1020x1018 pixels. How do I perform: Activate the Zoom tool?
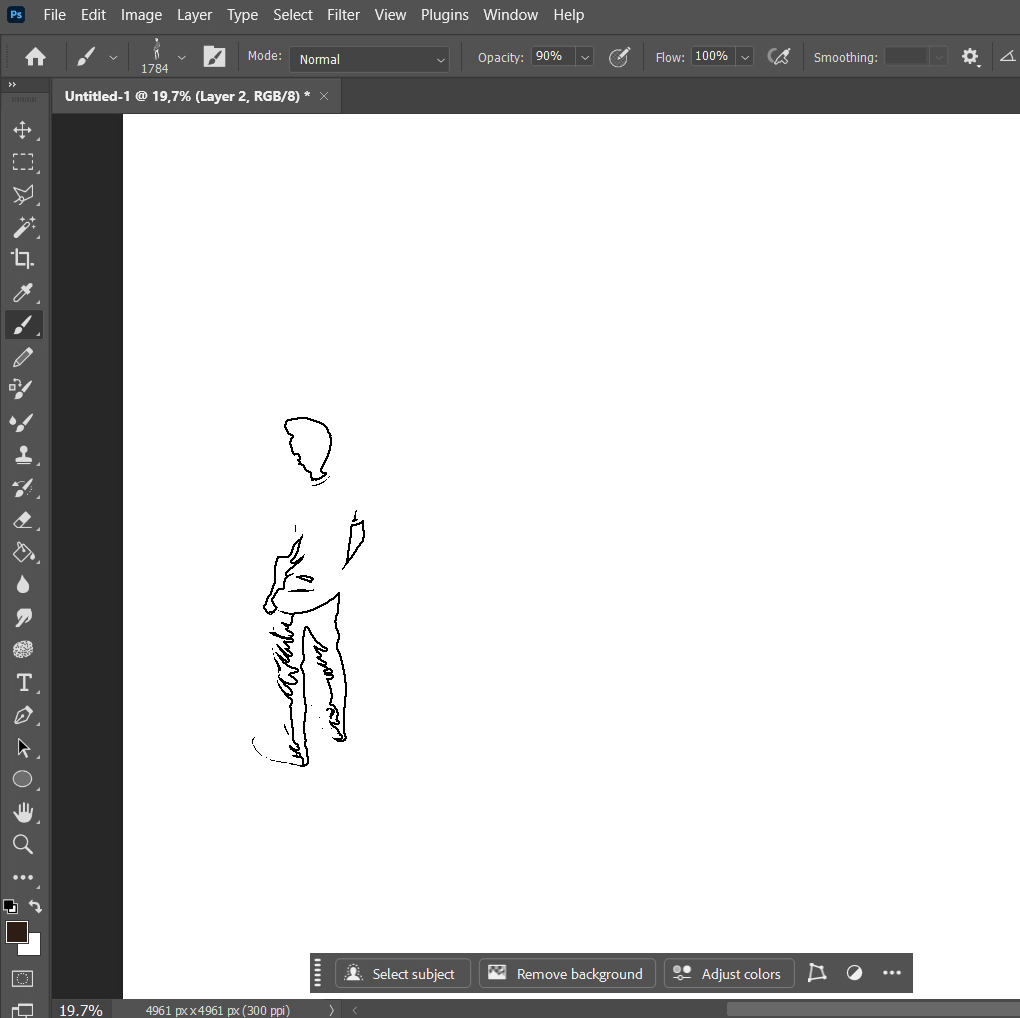click(x=23, y=845)
